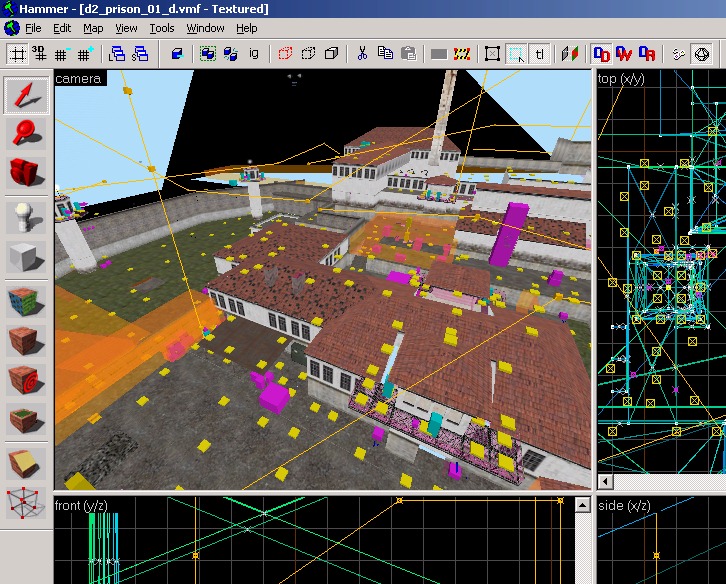Click the Apply current texture brick icon
The image size is (726, 584).
coord(26,340)
